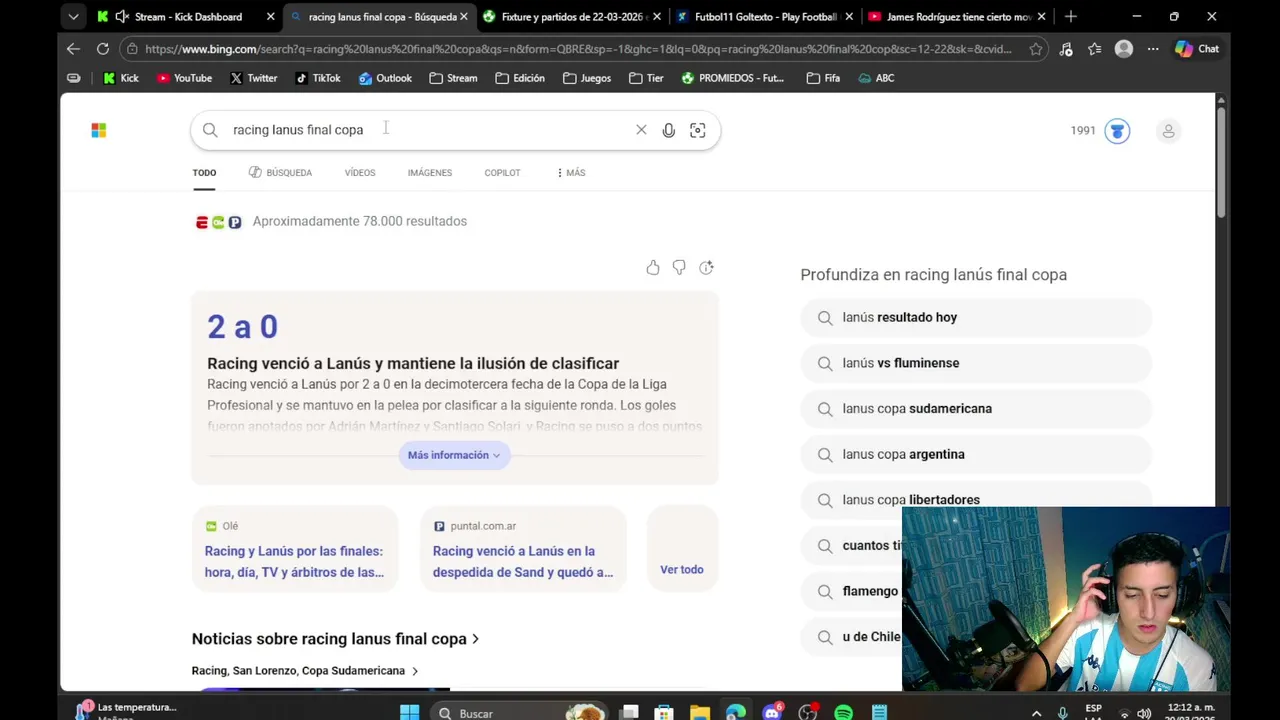Open Windows Start menu
Screen dimensions: 1280x720
pyautogui.click(x=409, y=713)
